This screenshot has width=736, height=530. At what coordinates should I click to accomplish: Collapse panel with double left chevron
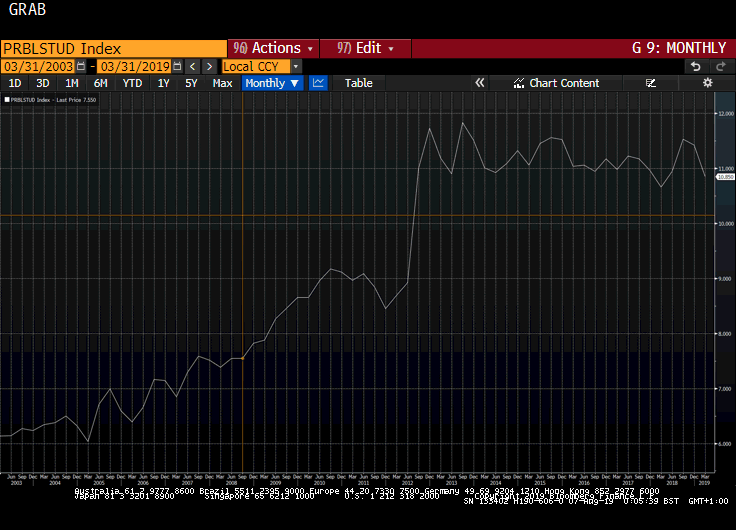(479, 83)
